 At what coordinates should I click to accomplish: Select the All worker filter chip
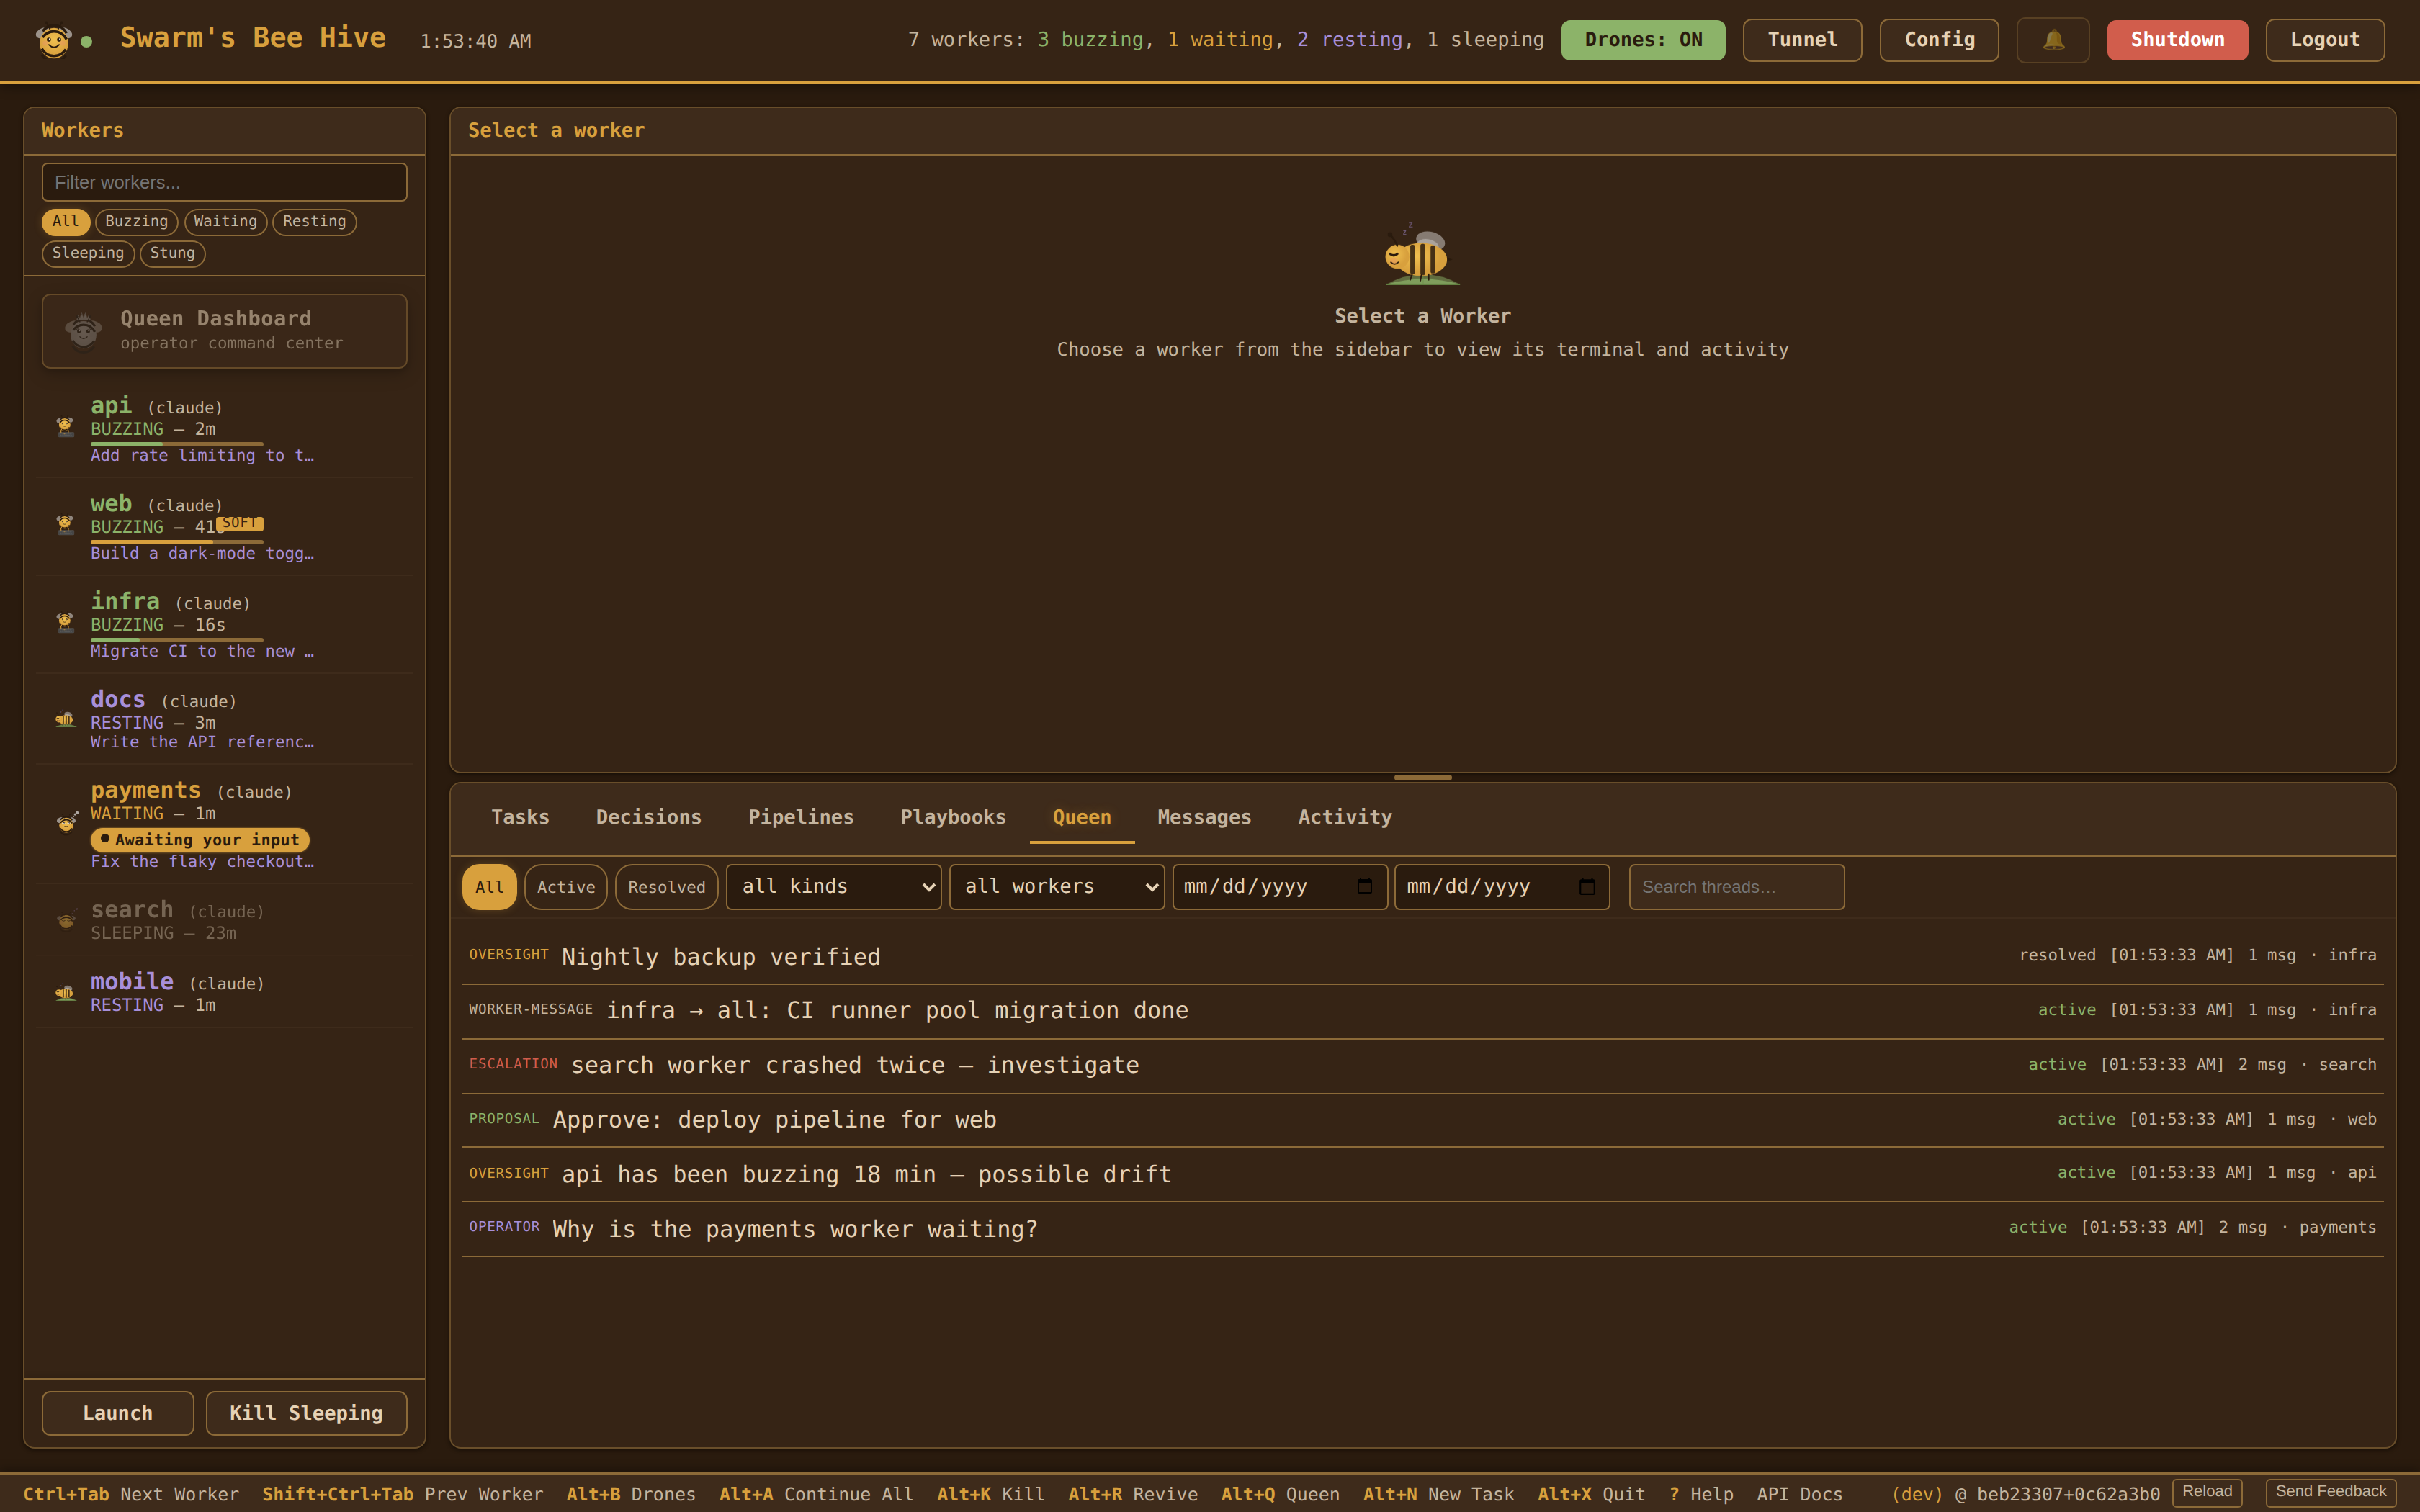tap(66, 221)
